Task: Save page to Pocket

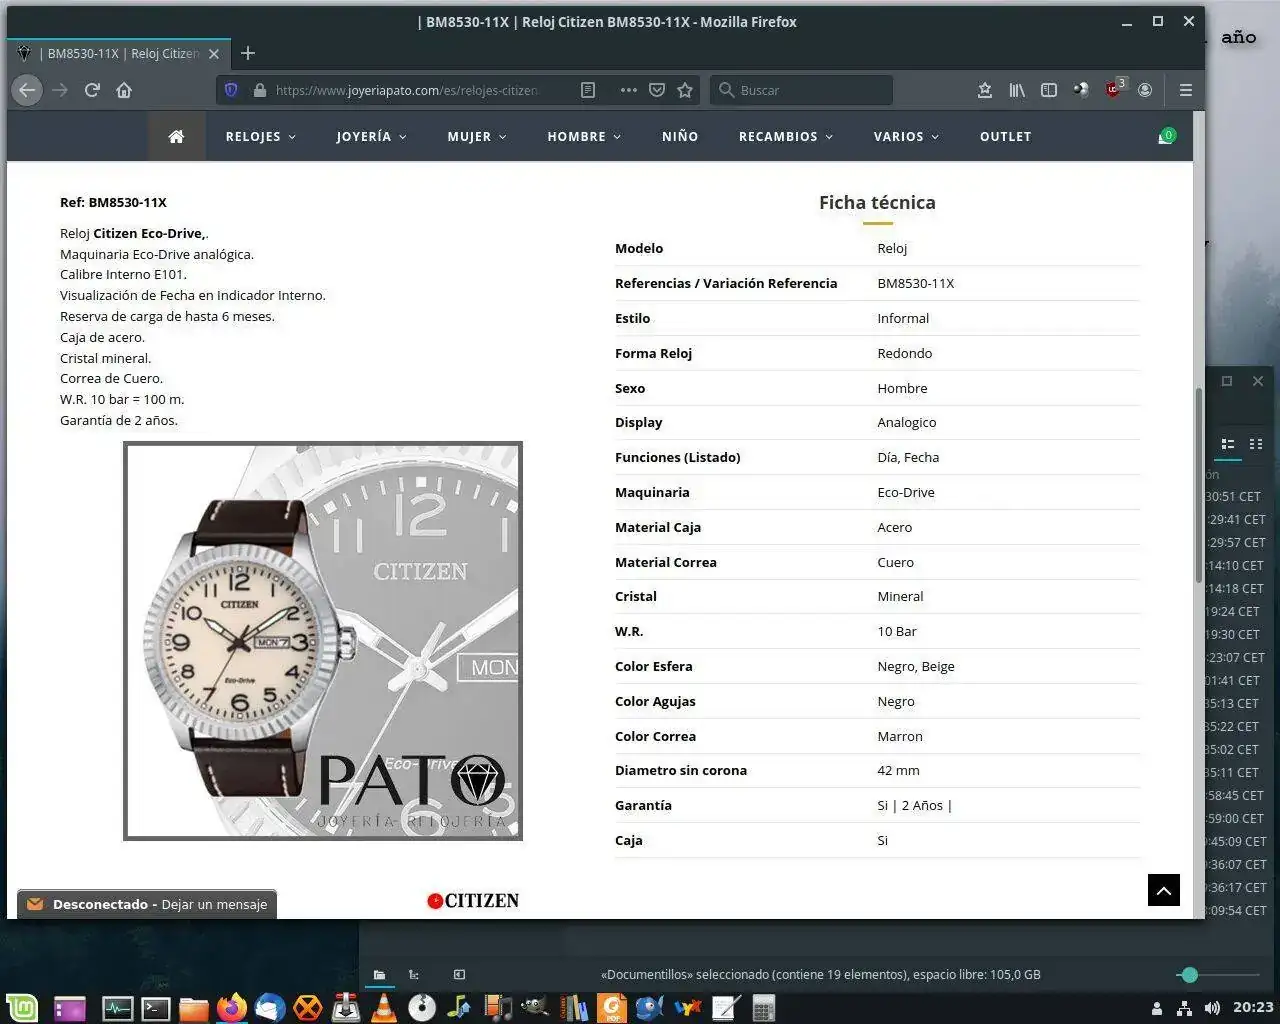Action: 657,90
